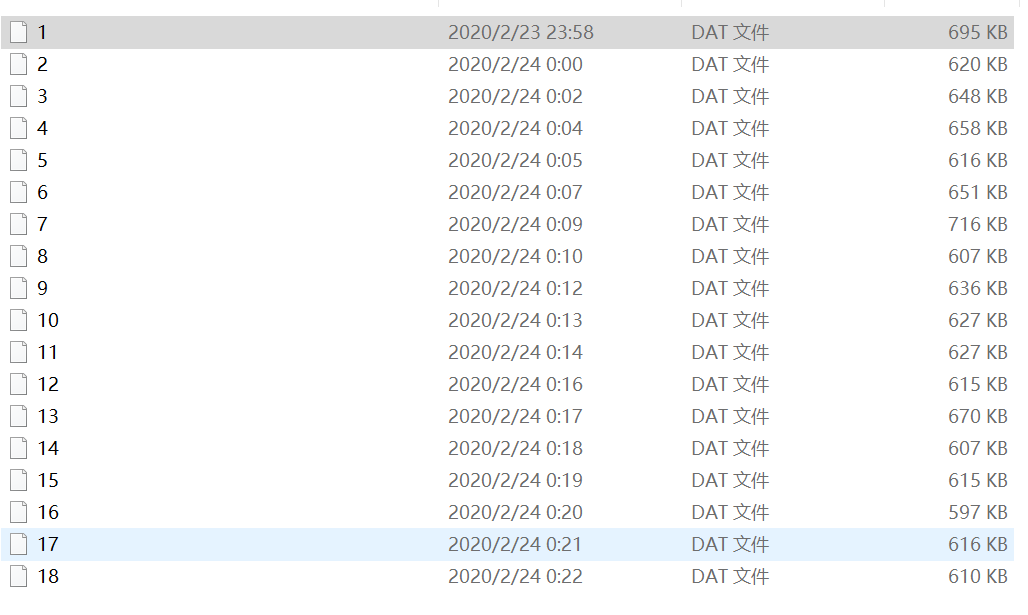Screen dimensions: 1028x615
Task: Click the 716 KB size entry
Action: click(978, 224)
